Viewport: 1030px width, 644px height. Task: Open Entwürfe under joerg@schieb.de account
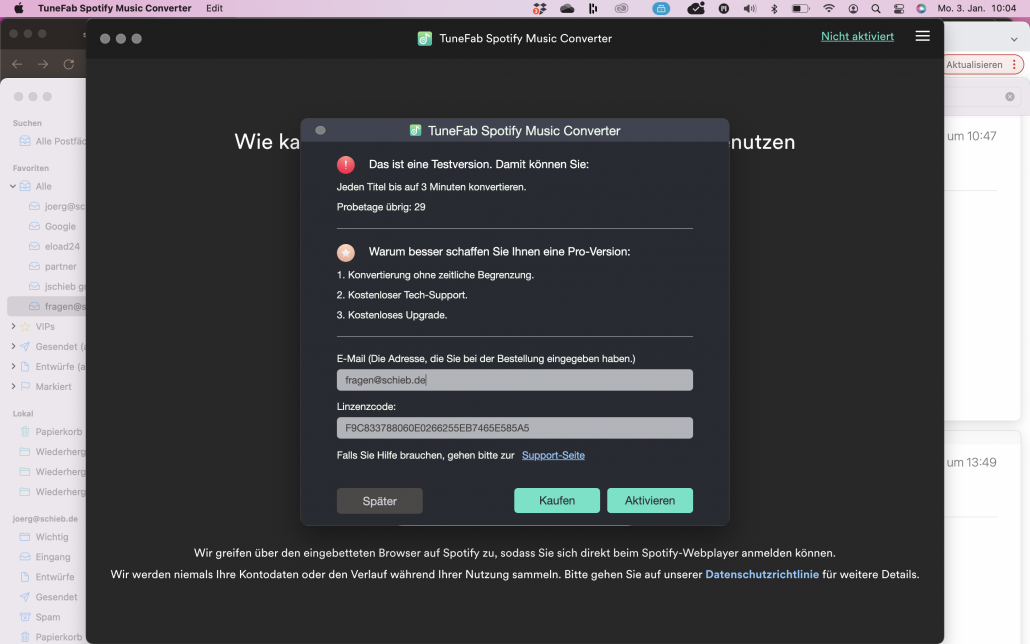47,577
